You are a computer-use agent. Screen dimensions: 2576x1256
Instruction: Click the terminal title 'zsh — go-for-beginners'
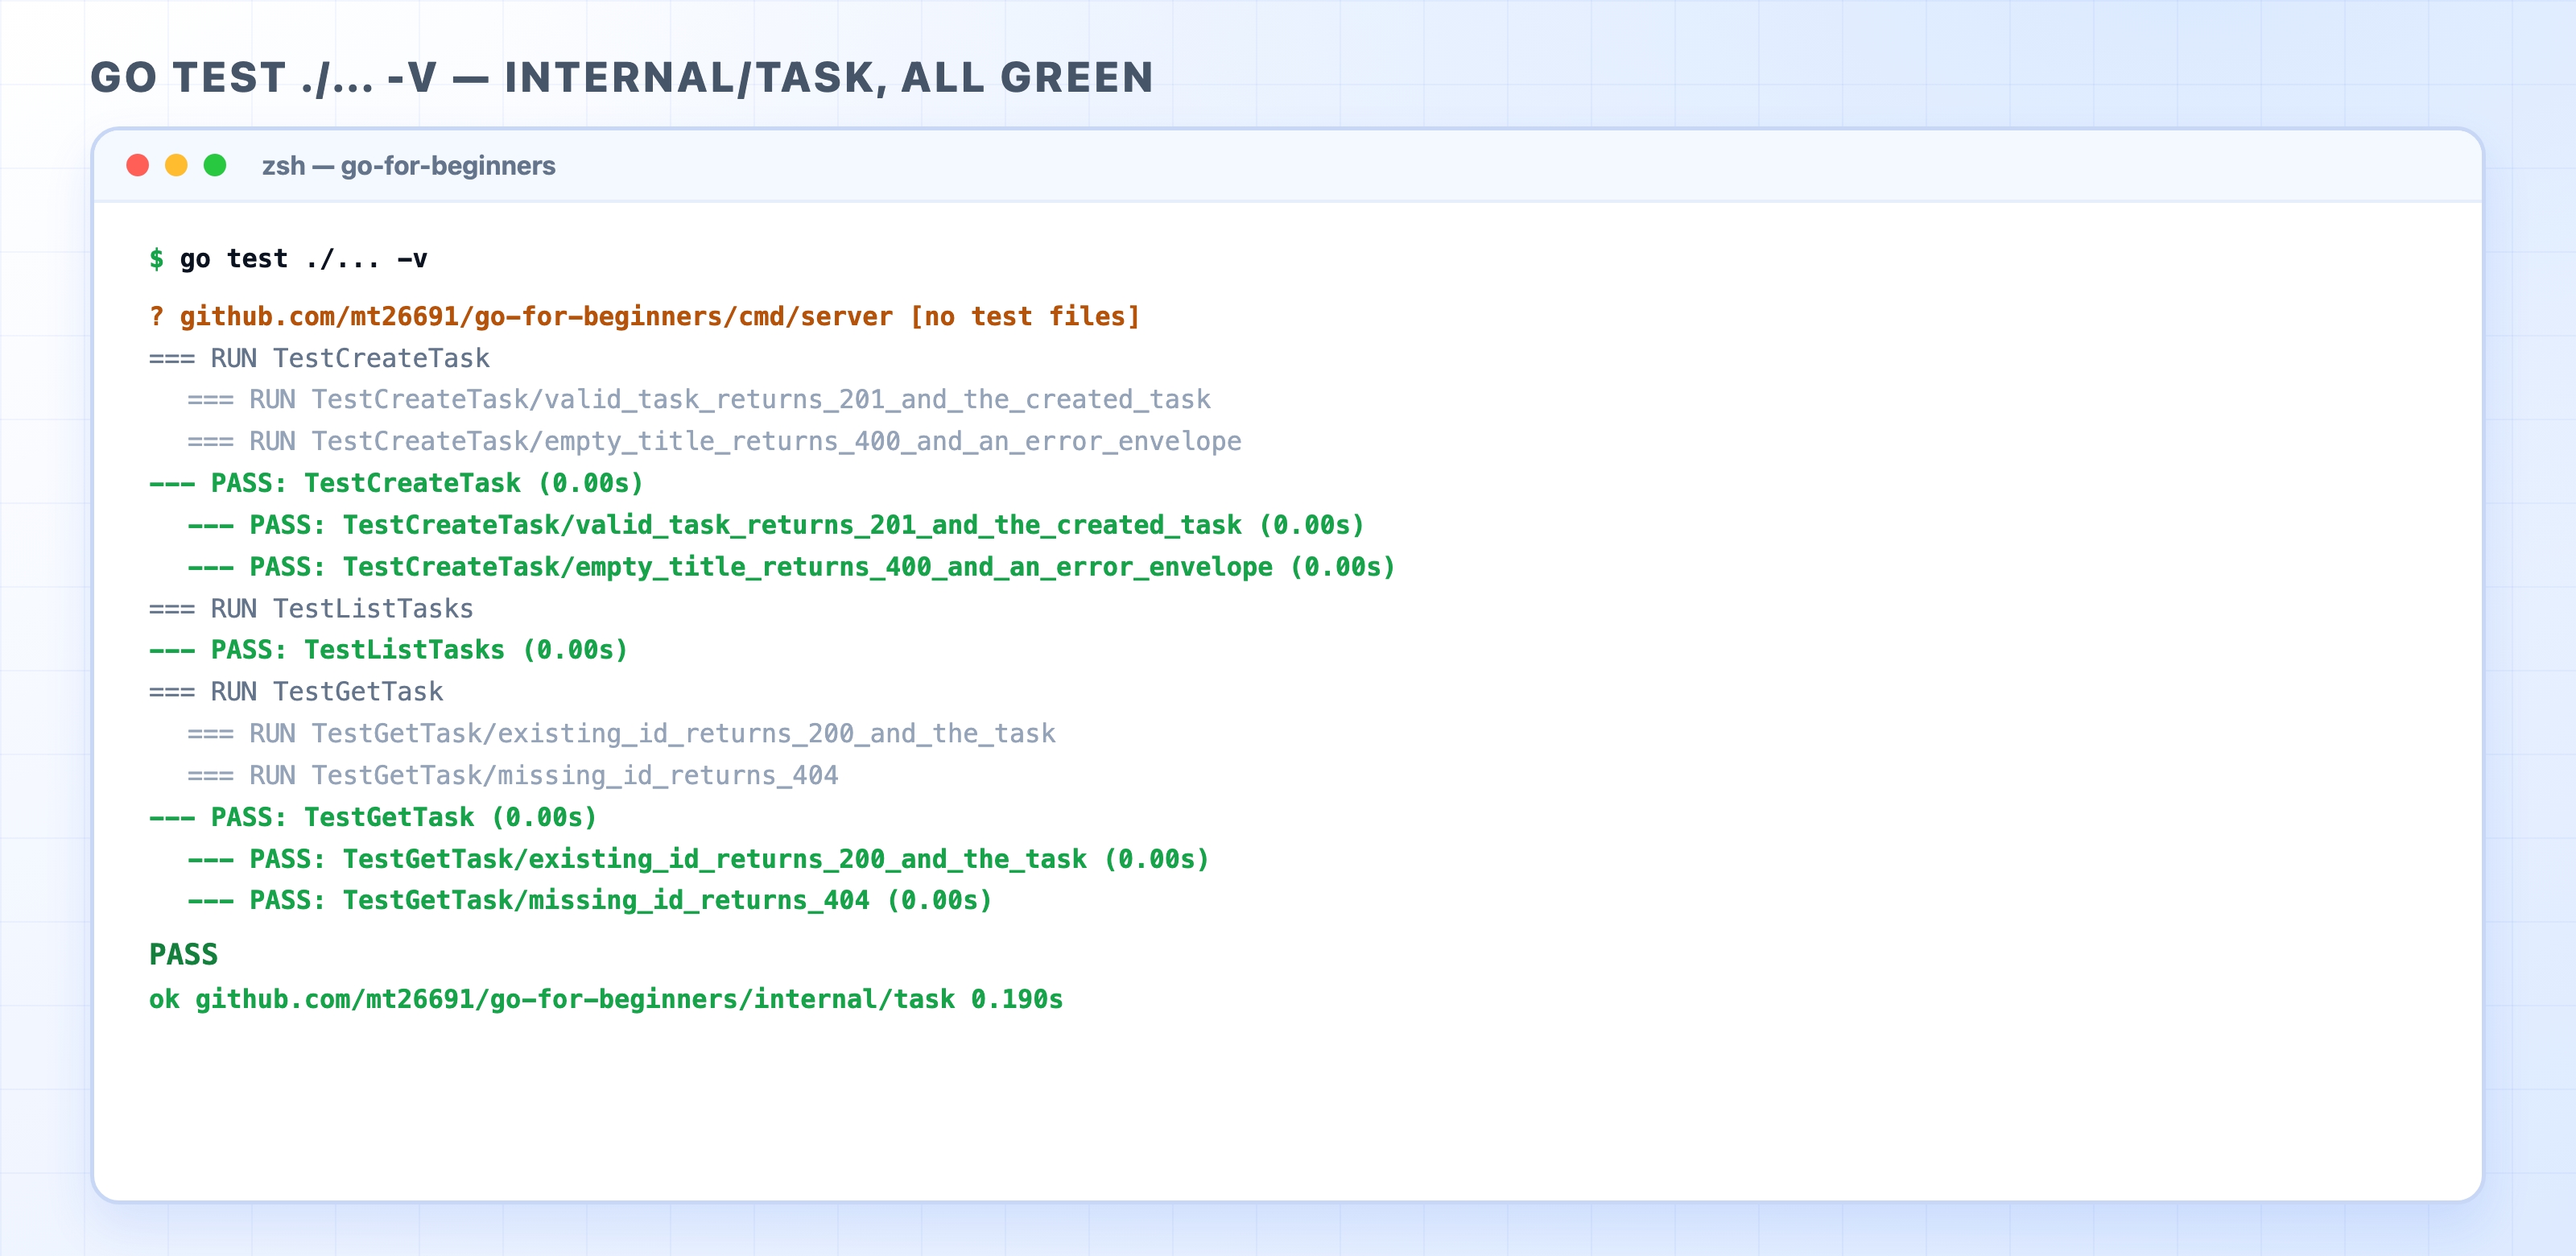408,166
